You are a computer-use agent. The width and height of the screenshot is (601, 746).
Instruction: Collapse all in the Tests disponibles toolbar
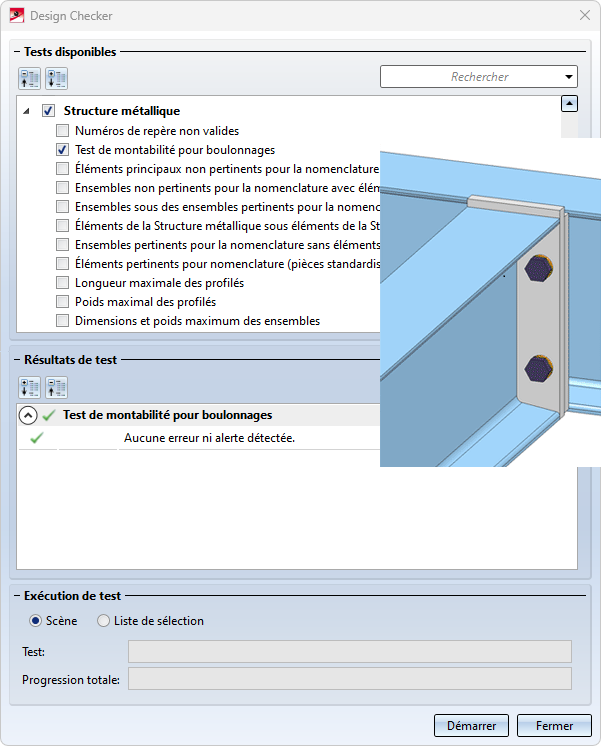tap(30, 79)
